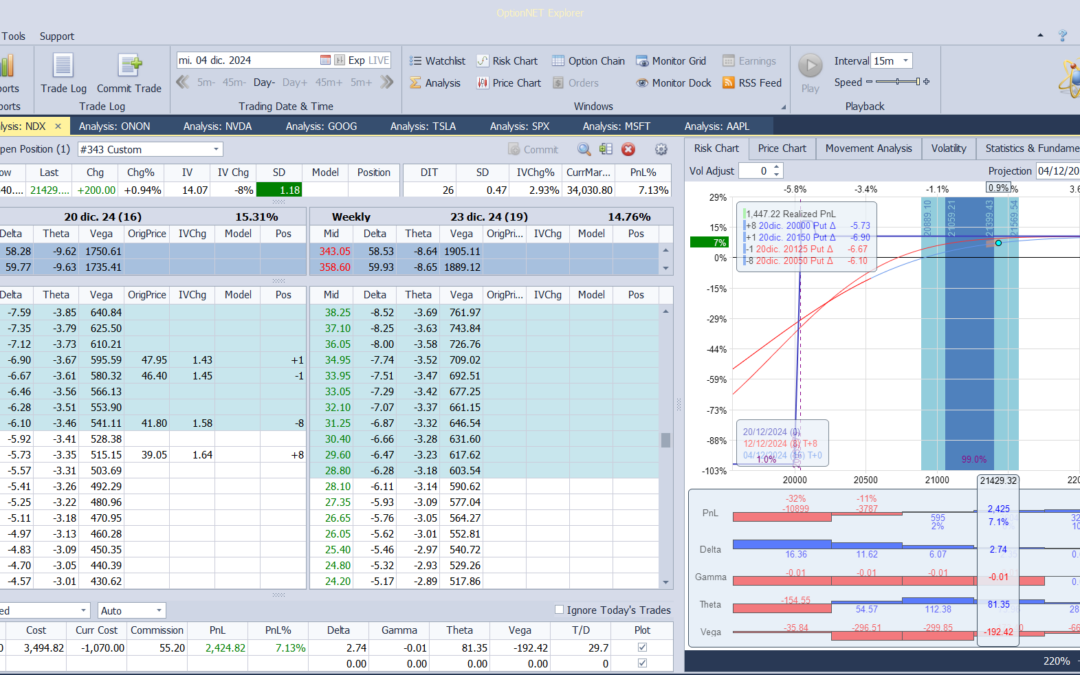Step forward with the double-right arrow
The height and width of the screenshot is (675, 1080).
(387, 83)
